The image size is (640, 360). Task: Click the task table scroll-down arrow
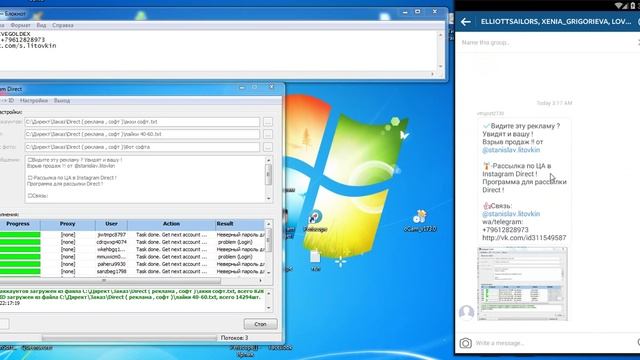269,272
